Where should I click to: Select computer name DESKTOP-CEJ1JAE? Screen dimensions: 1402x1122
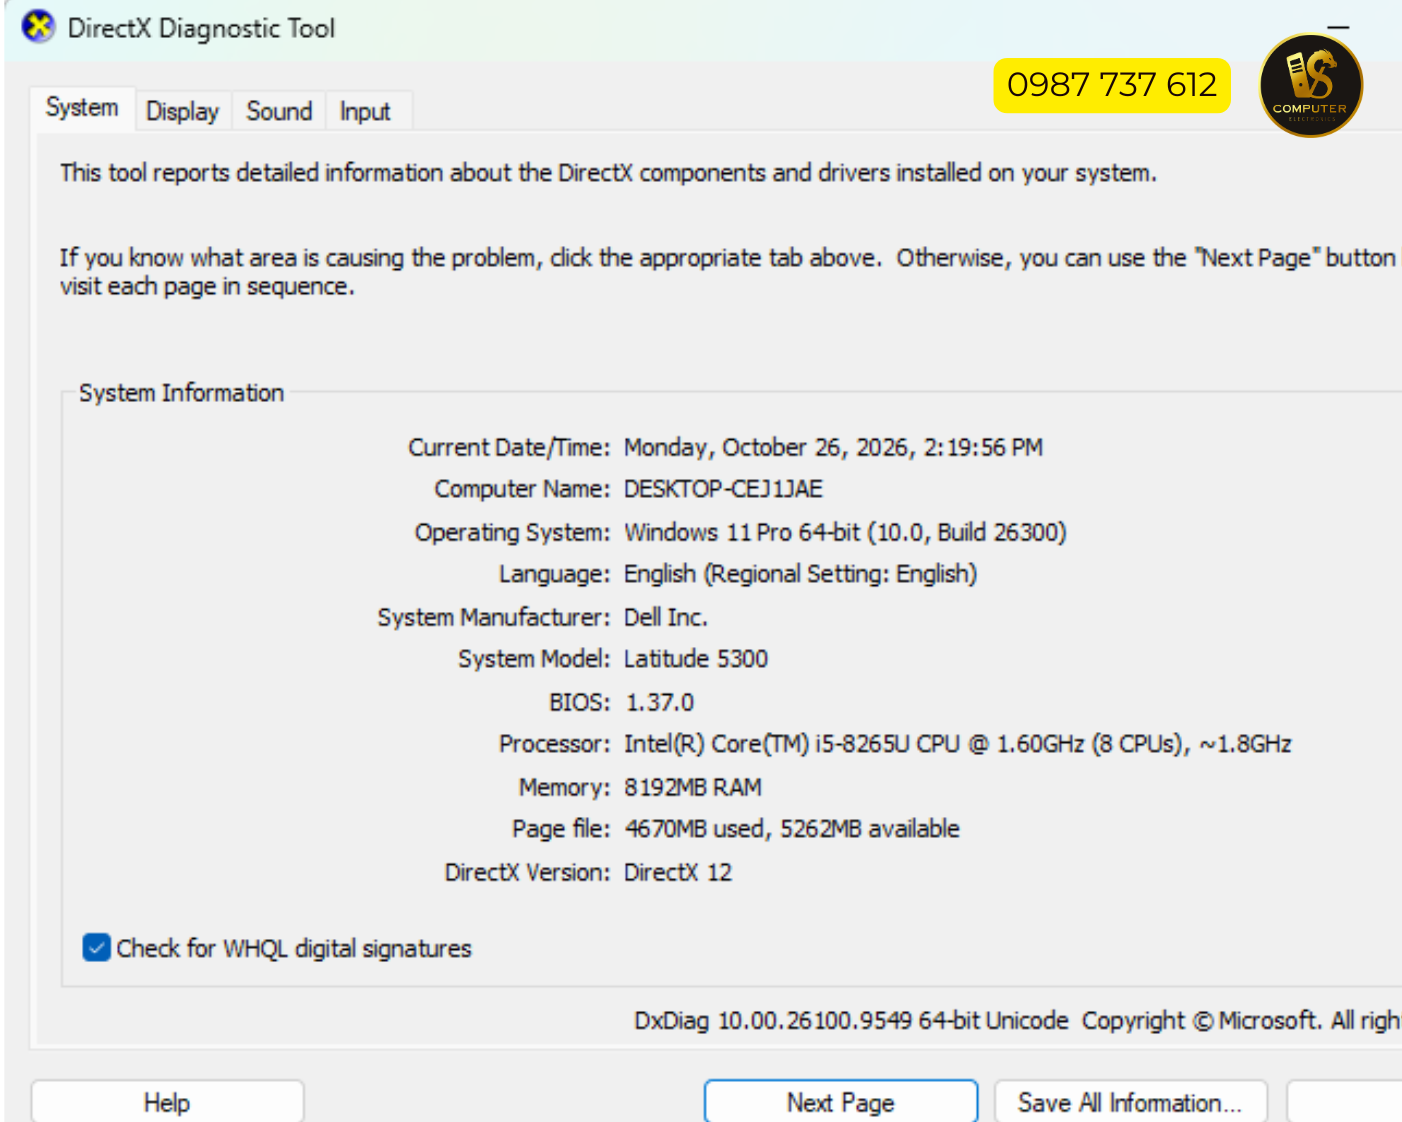(723, 489)
